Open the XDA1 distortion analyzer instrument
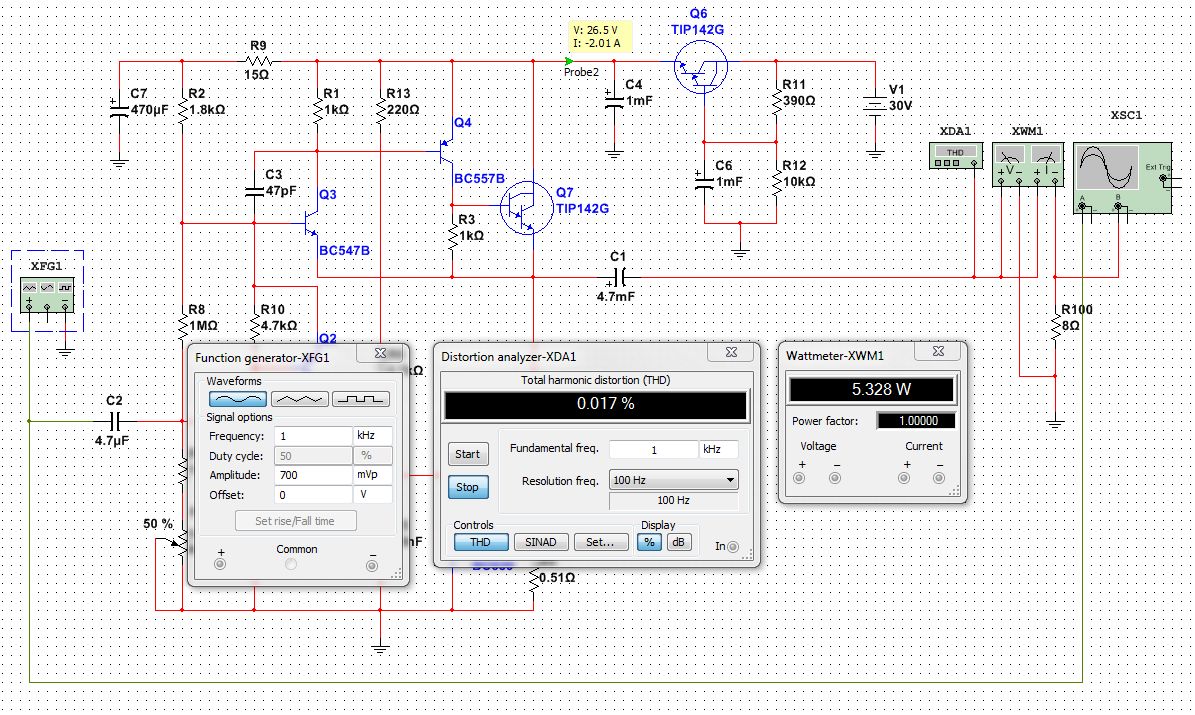 (956, 156)
